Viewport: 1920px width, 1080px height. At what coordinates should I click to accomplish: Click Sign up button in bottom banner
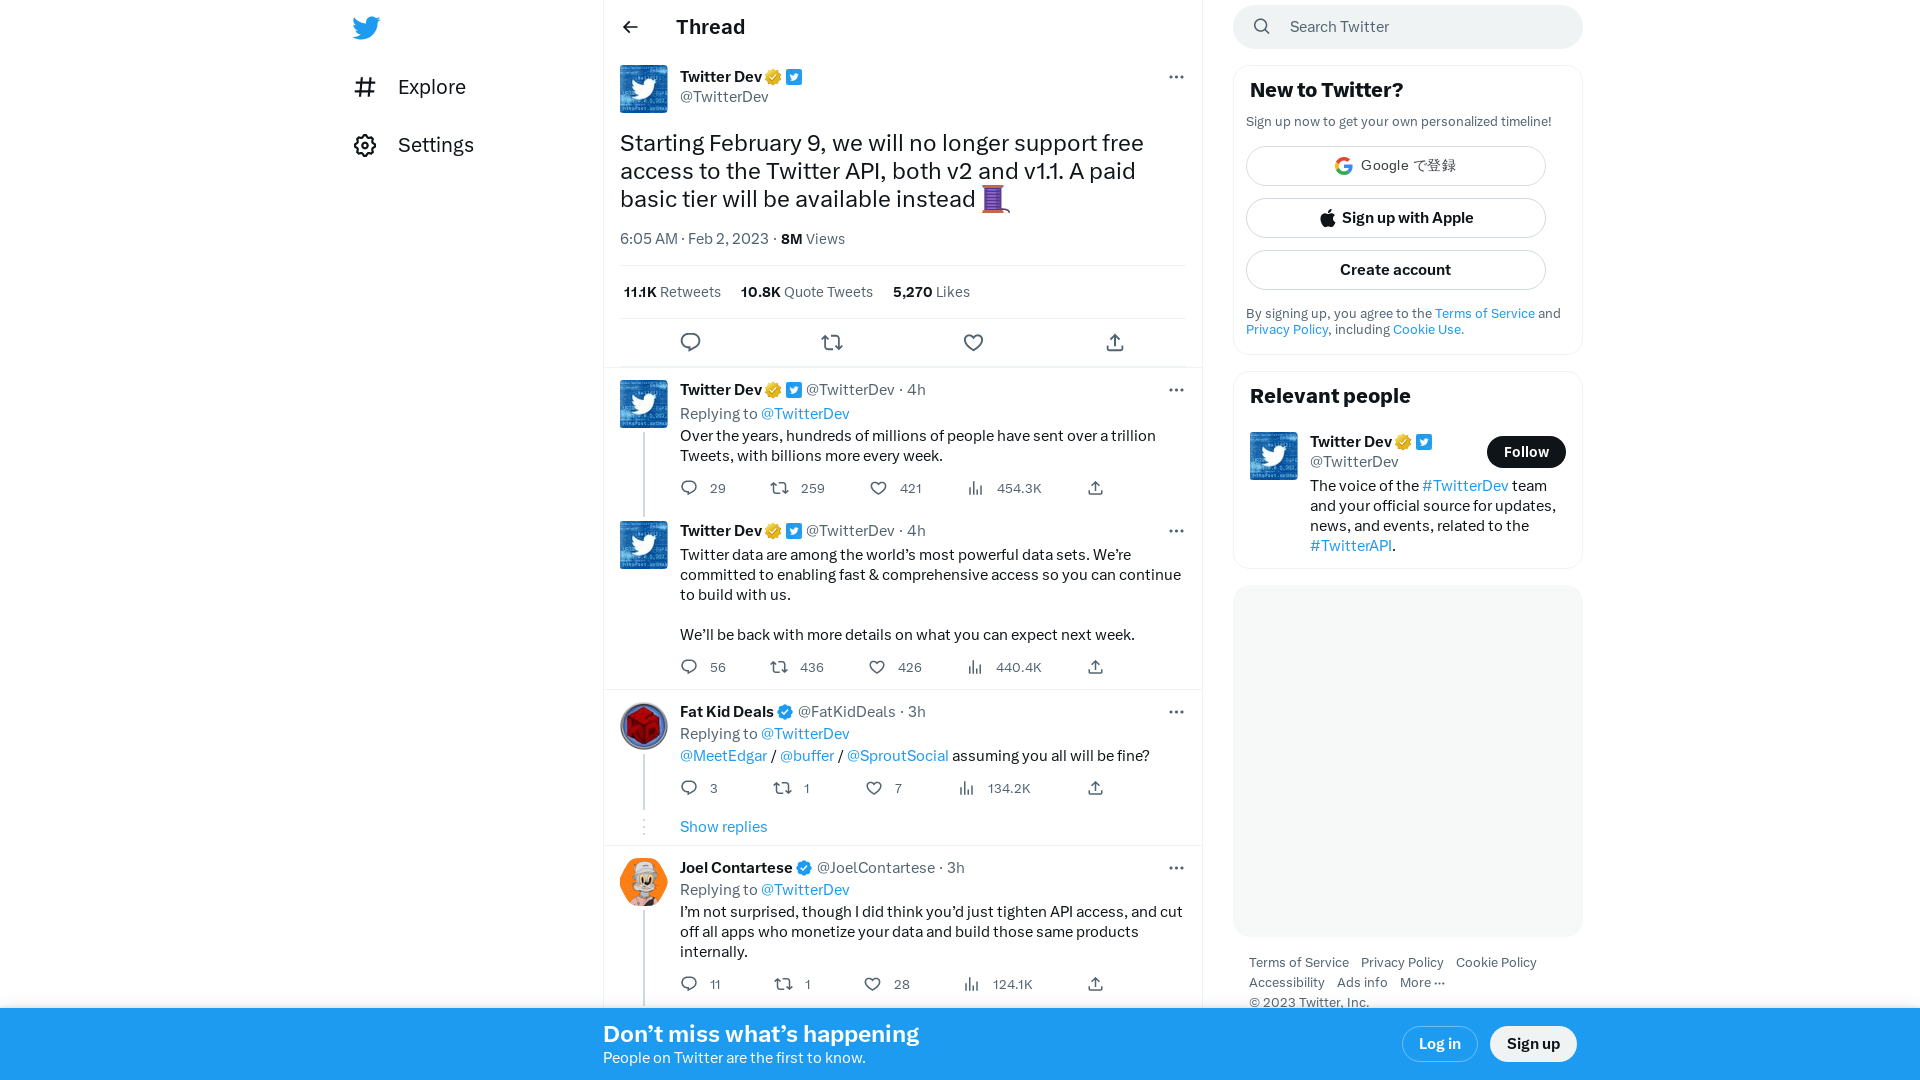click(x=1534, y=1043)
